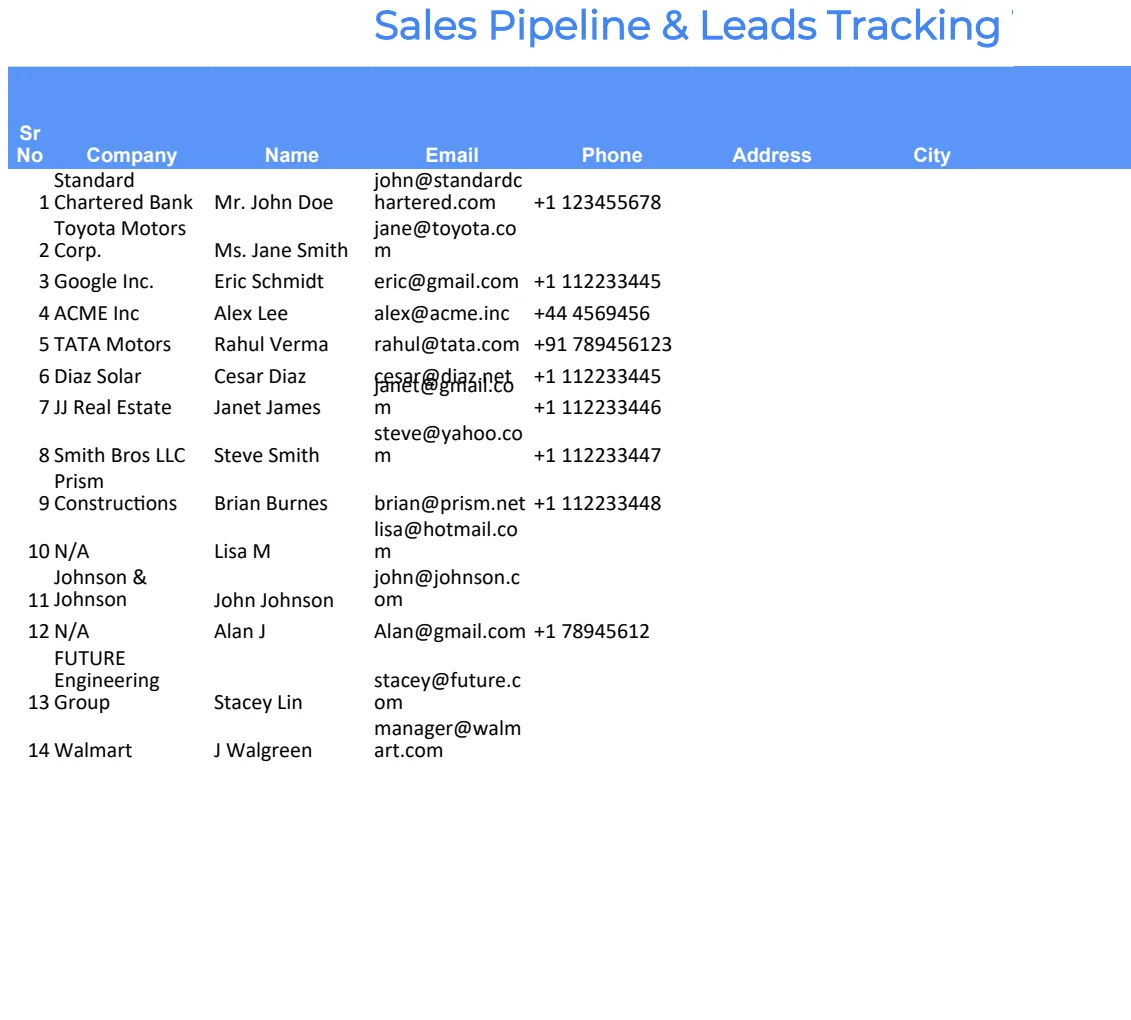Click the Rahul Verma name cell
Viewport: 1131px width, 1020px height.
270,345
